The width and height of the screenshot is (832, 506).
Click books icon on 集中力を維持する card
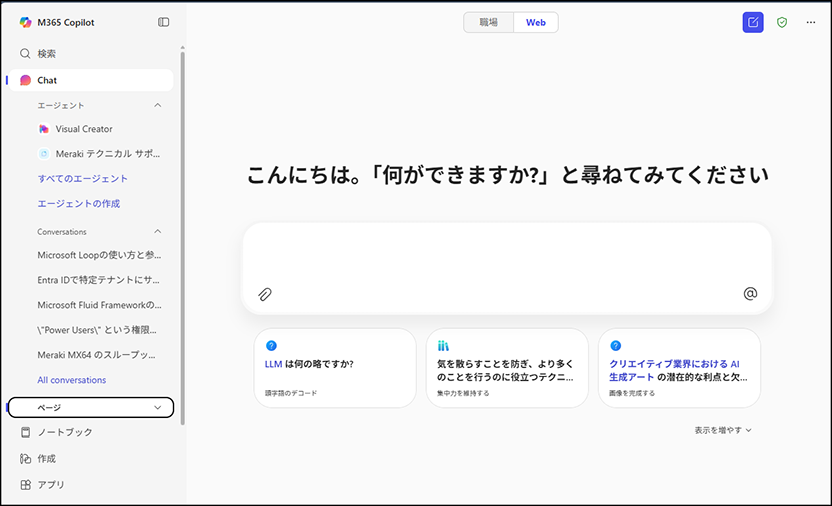(443, 346)
